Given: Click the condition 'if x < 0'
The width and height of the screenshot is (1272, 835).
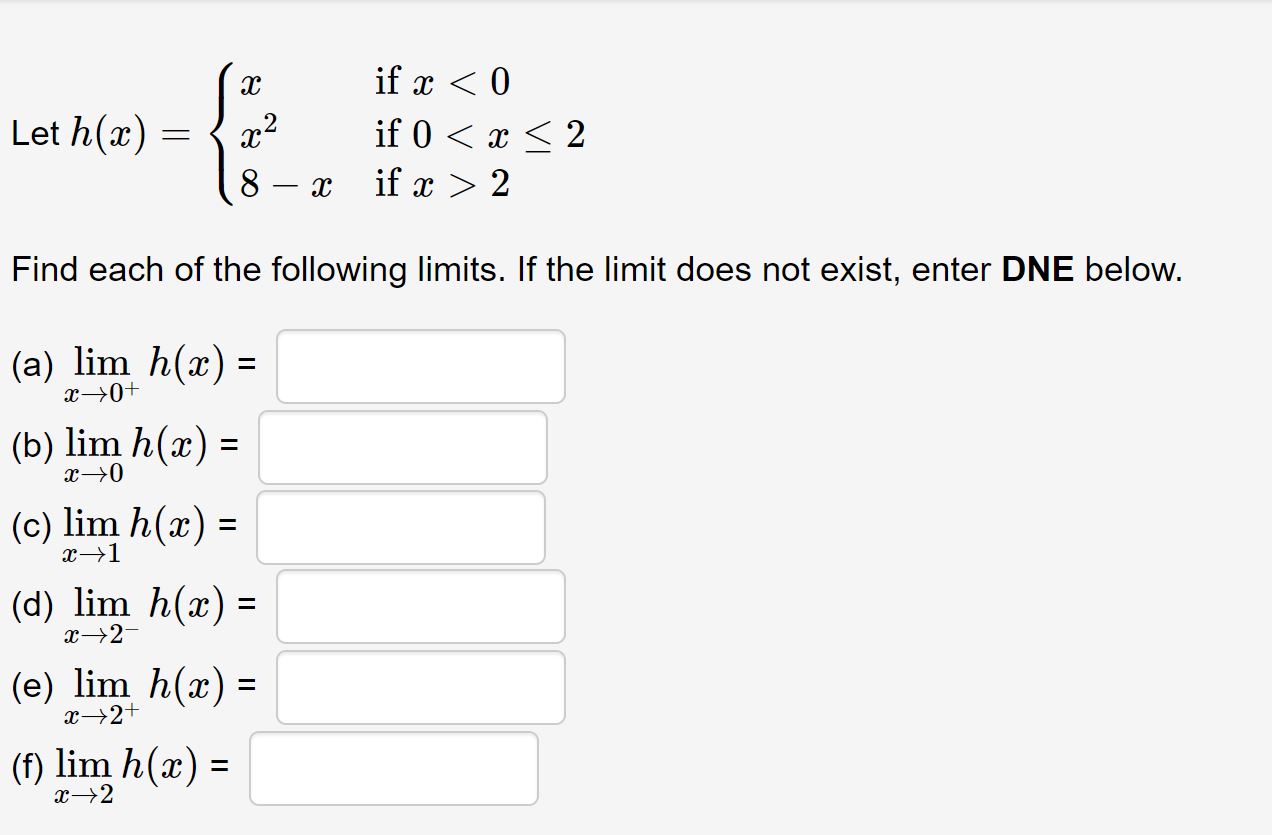Looking at the screenshot, I should tap(441, 84).
